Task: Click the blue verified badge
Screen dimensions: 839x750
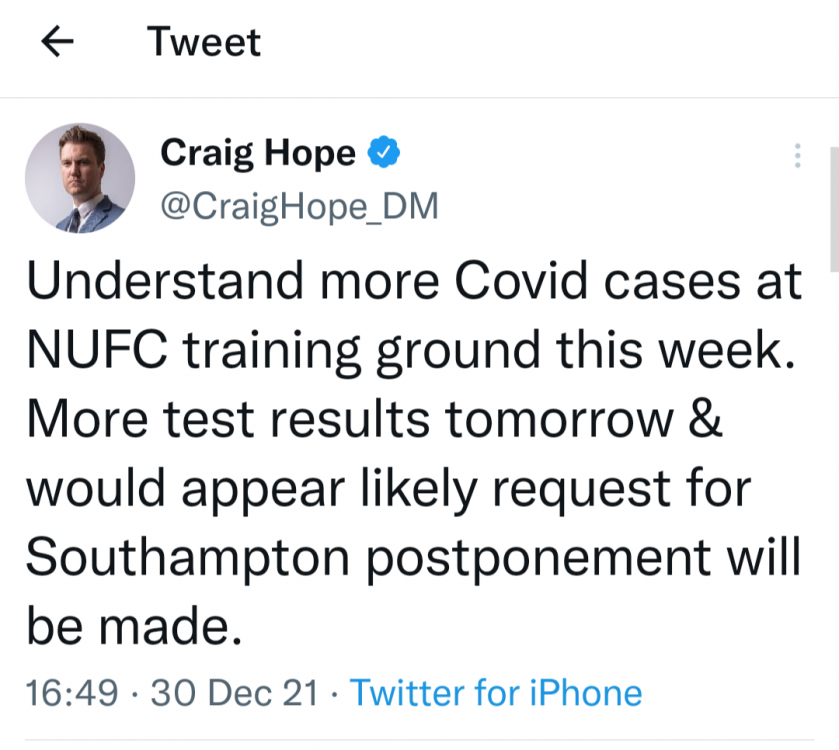Action: [385, 153]
